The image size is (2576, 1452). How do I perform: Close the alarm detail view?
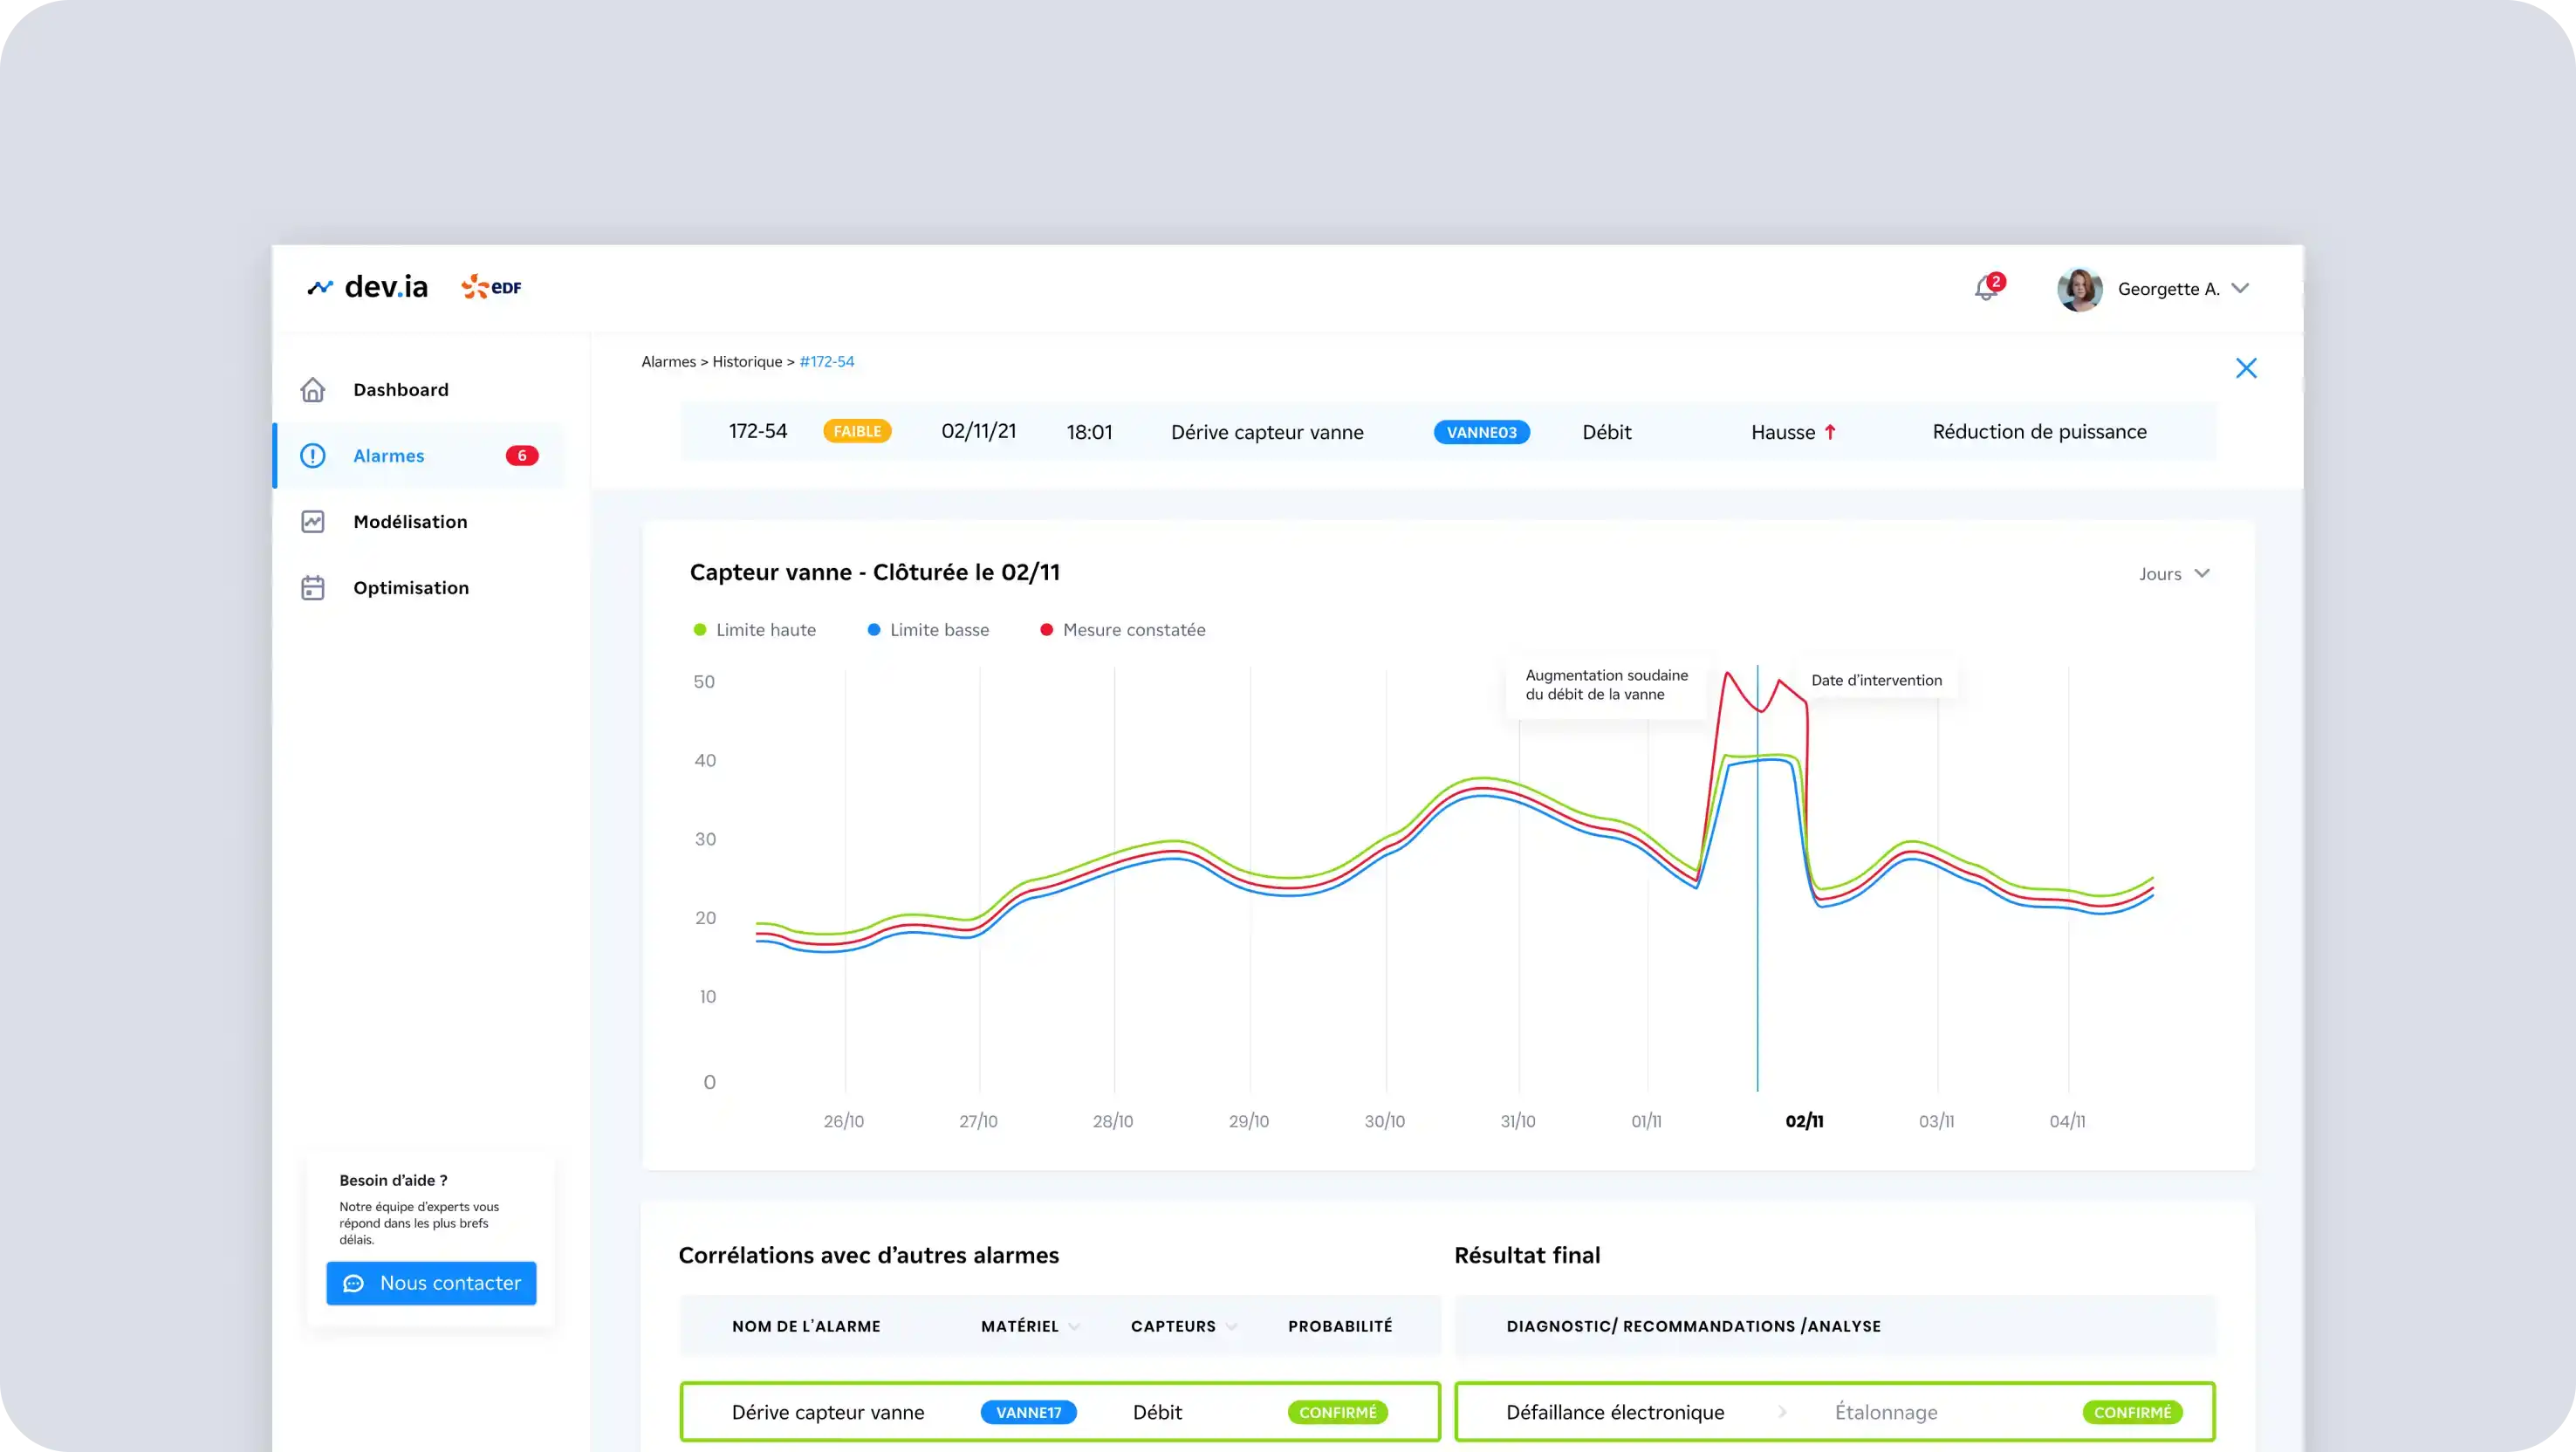pyautogui.click(x=2247, y=368)
